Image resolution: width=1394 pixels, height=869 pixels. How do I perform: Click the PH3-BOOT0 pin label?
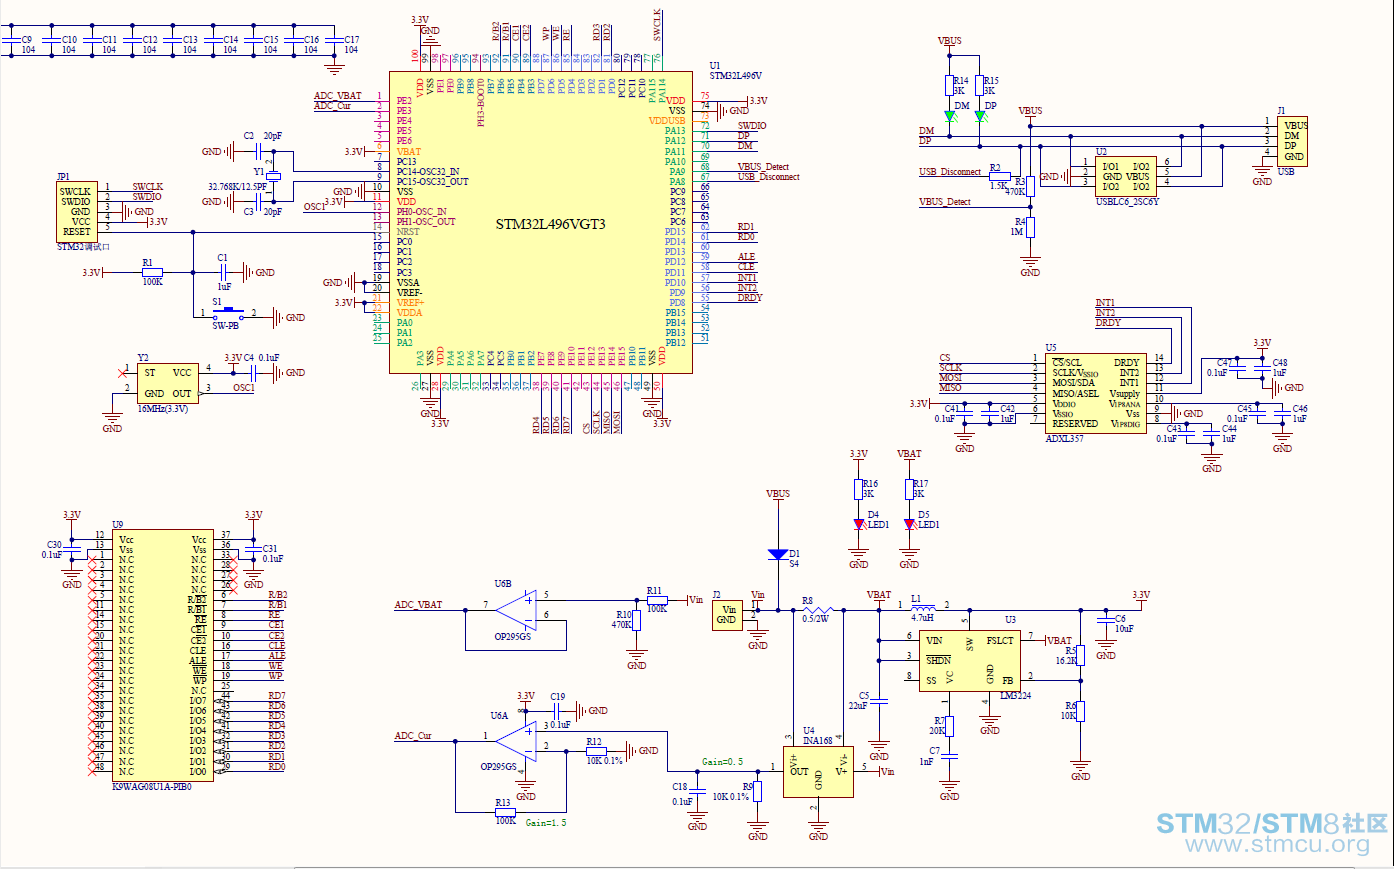(480, 102)
